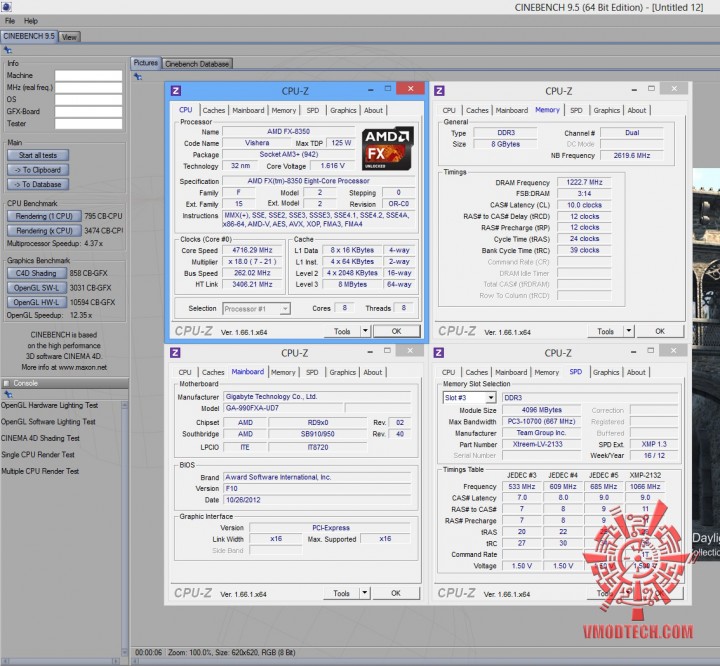Run the OpenGL SW-L benchmark

click(x=37, y=288)
